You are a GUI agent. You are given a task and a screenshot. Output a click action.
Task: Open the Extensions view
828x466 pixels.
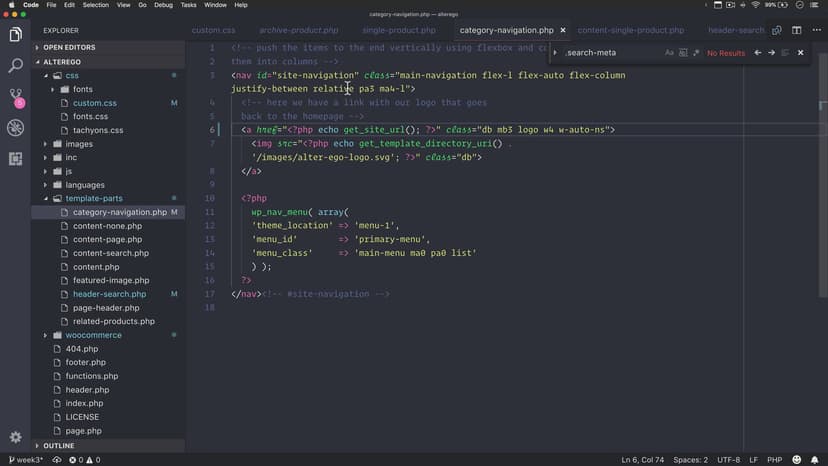(x=15, y=158)
